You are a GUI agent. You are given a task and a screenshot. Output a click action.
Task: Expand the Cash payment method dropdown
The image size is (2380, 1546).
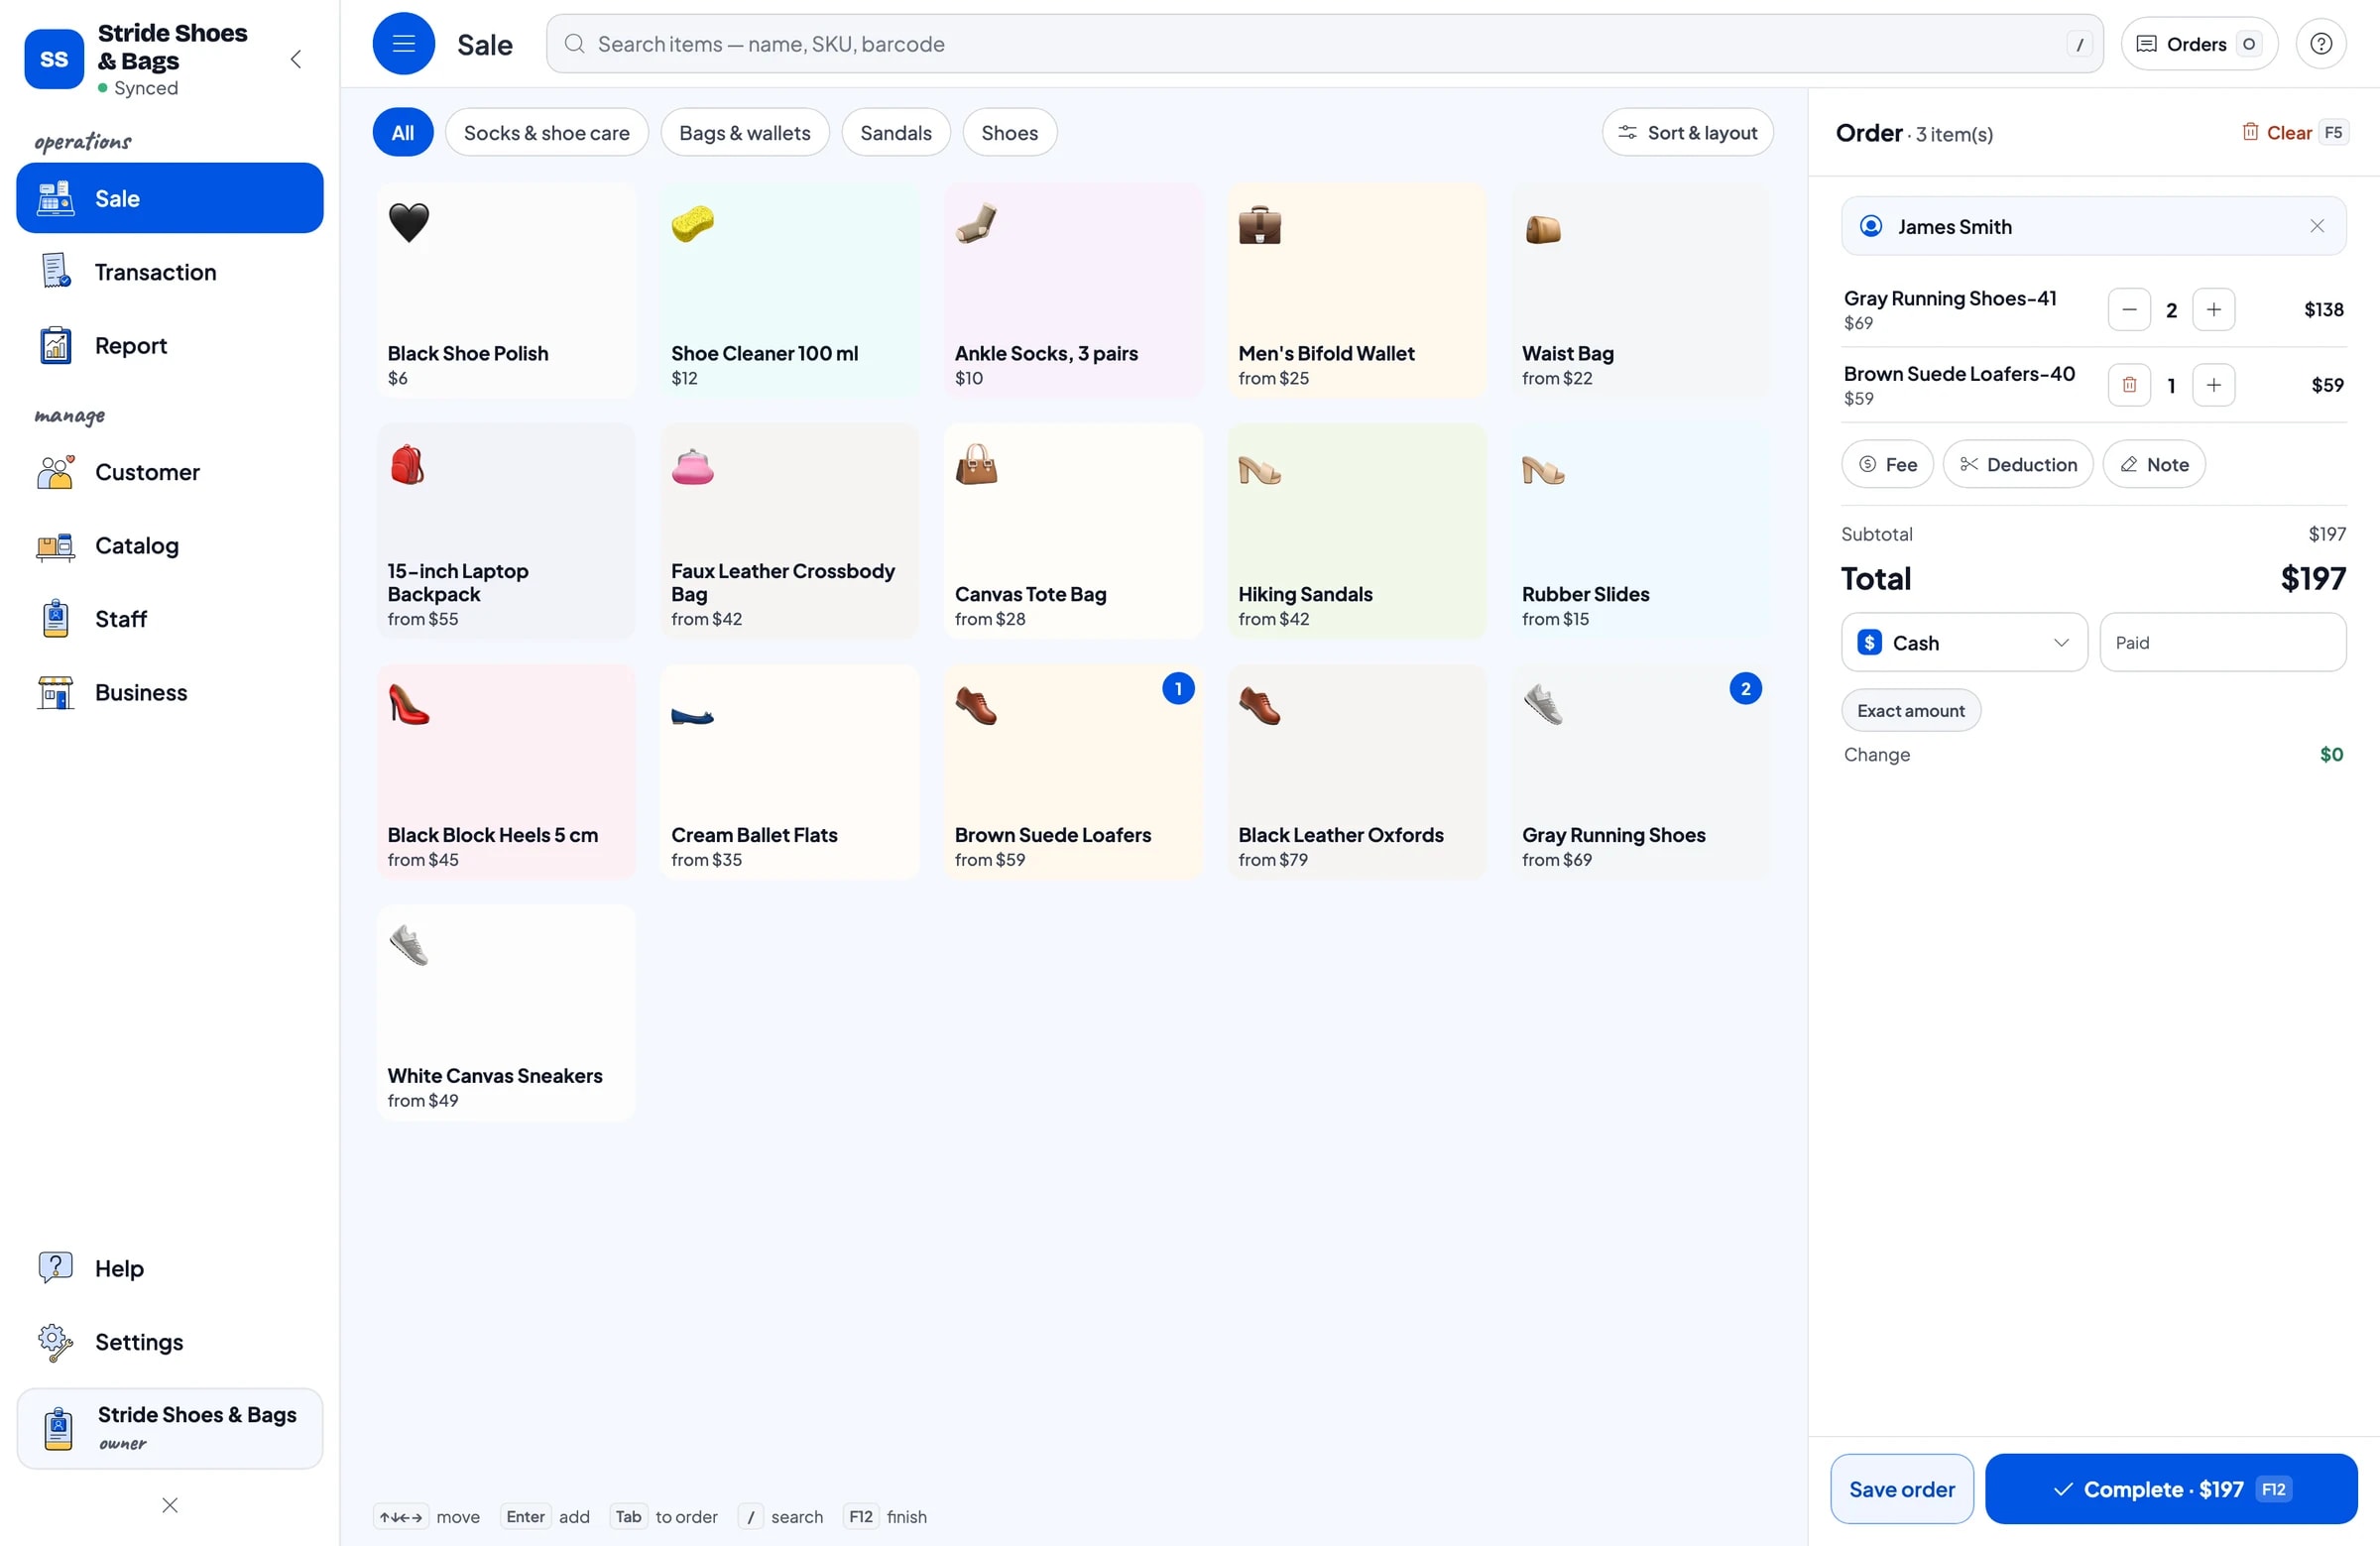coord(1963,642)
